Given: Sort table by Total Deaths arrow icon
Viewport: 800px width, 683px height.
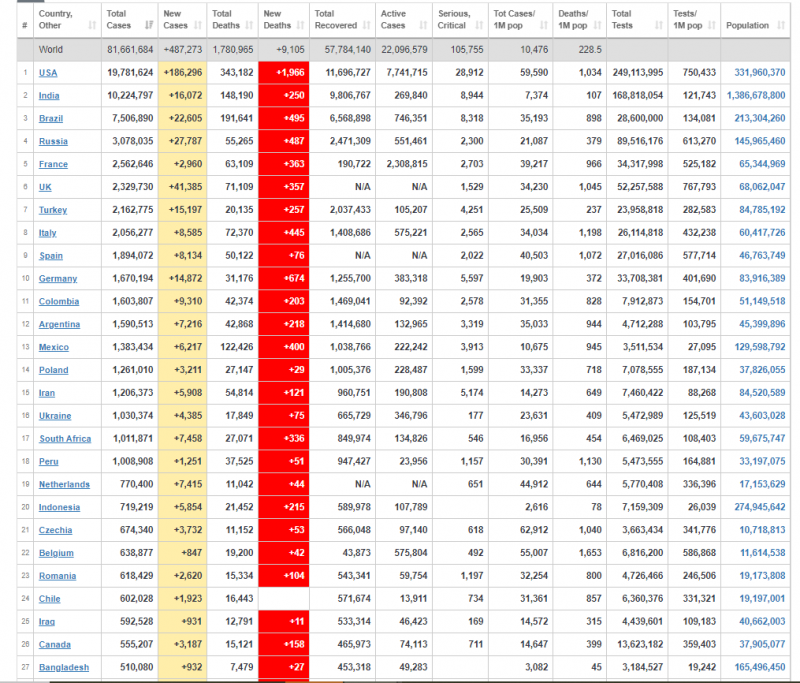Looking at the screenshot, I should [249, 25].
